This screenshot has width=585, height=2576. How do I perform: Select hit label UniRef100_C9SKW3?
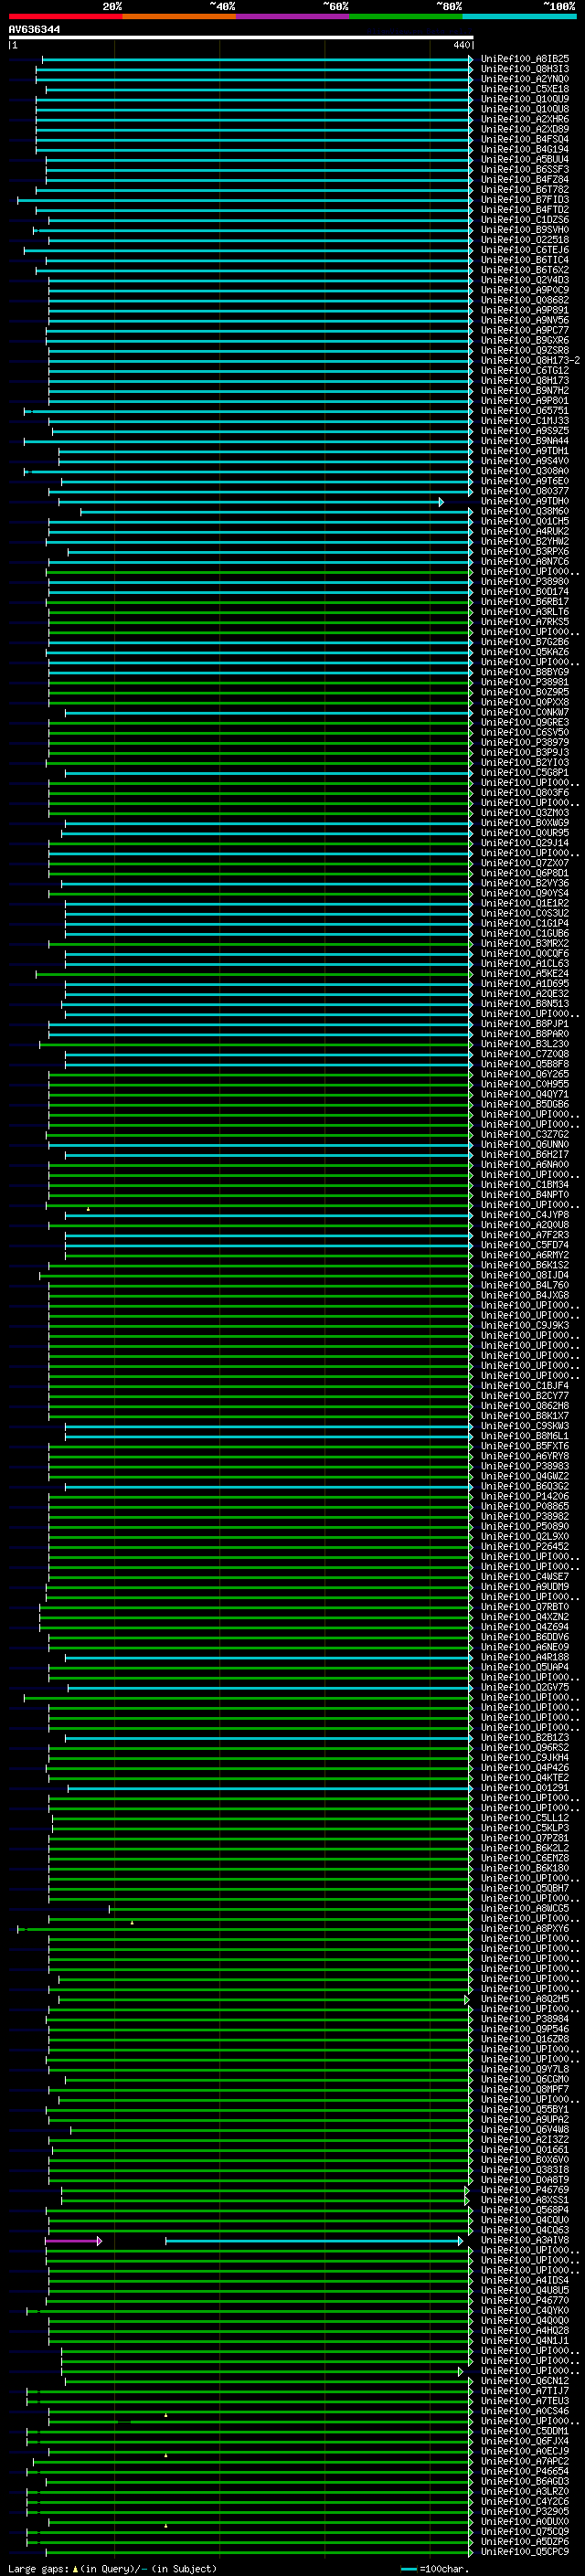coord(524,1426)
